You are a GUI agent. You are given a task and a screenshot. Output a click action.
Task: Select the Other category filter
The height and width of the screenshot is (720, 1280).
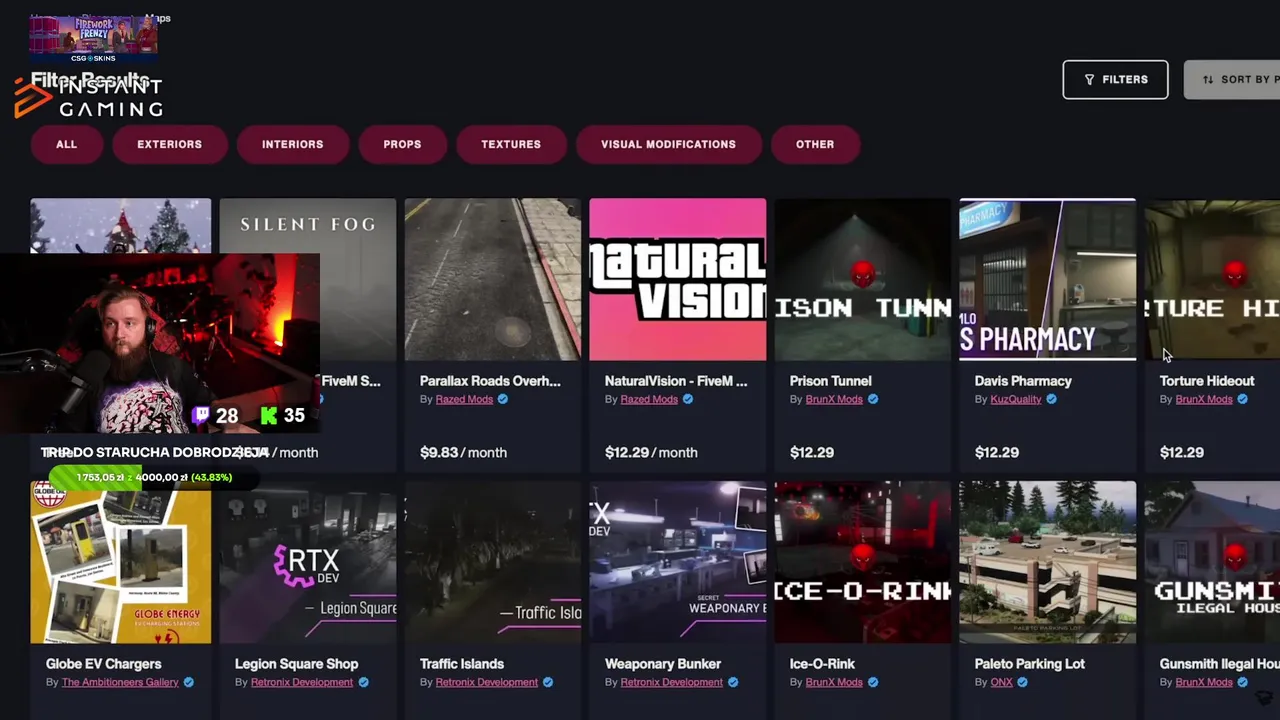click(x=815, y=144)
